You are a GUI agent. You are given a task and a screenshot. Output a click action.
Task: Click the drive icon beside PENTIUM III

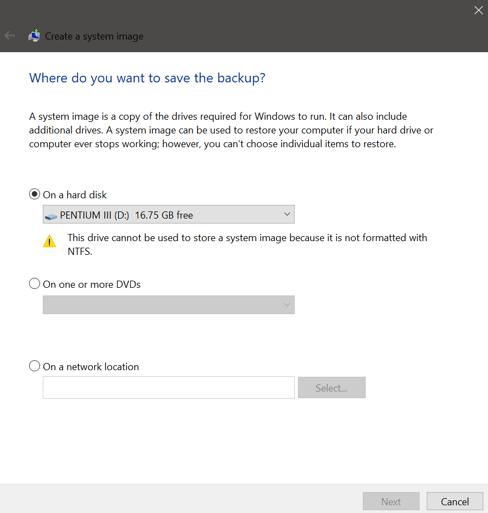tap(51, 216)
